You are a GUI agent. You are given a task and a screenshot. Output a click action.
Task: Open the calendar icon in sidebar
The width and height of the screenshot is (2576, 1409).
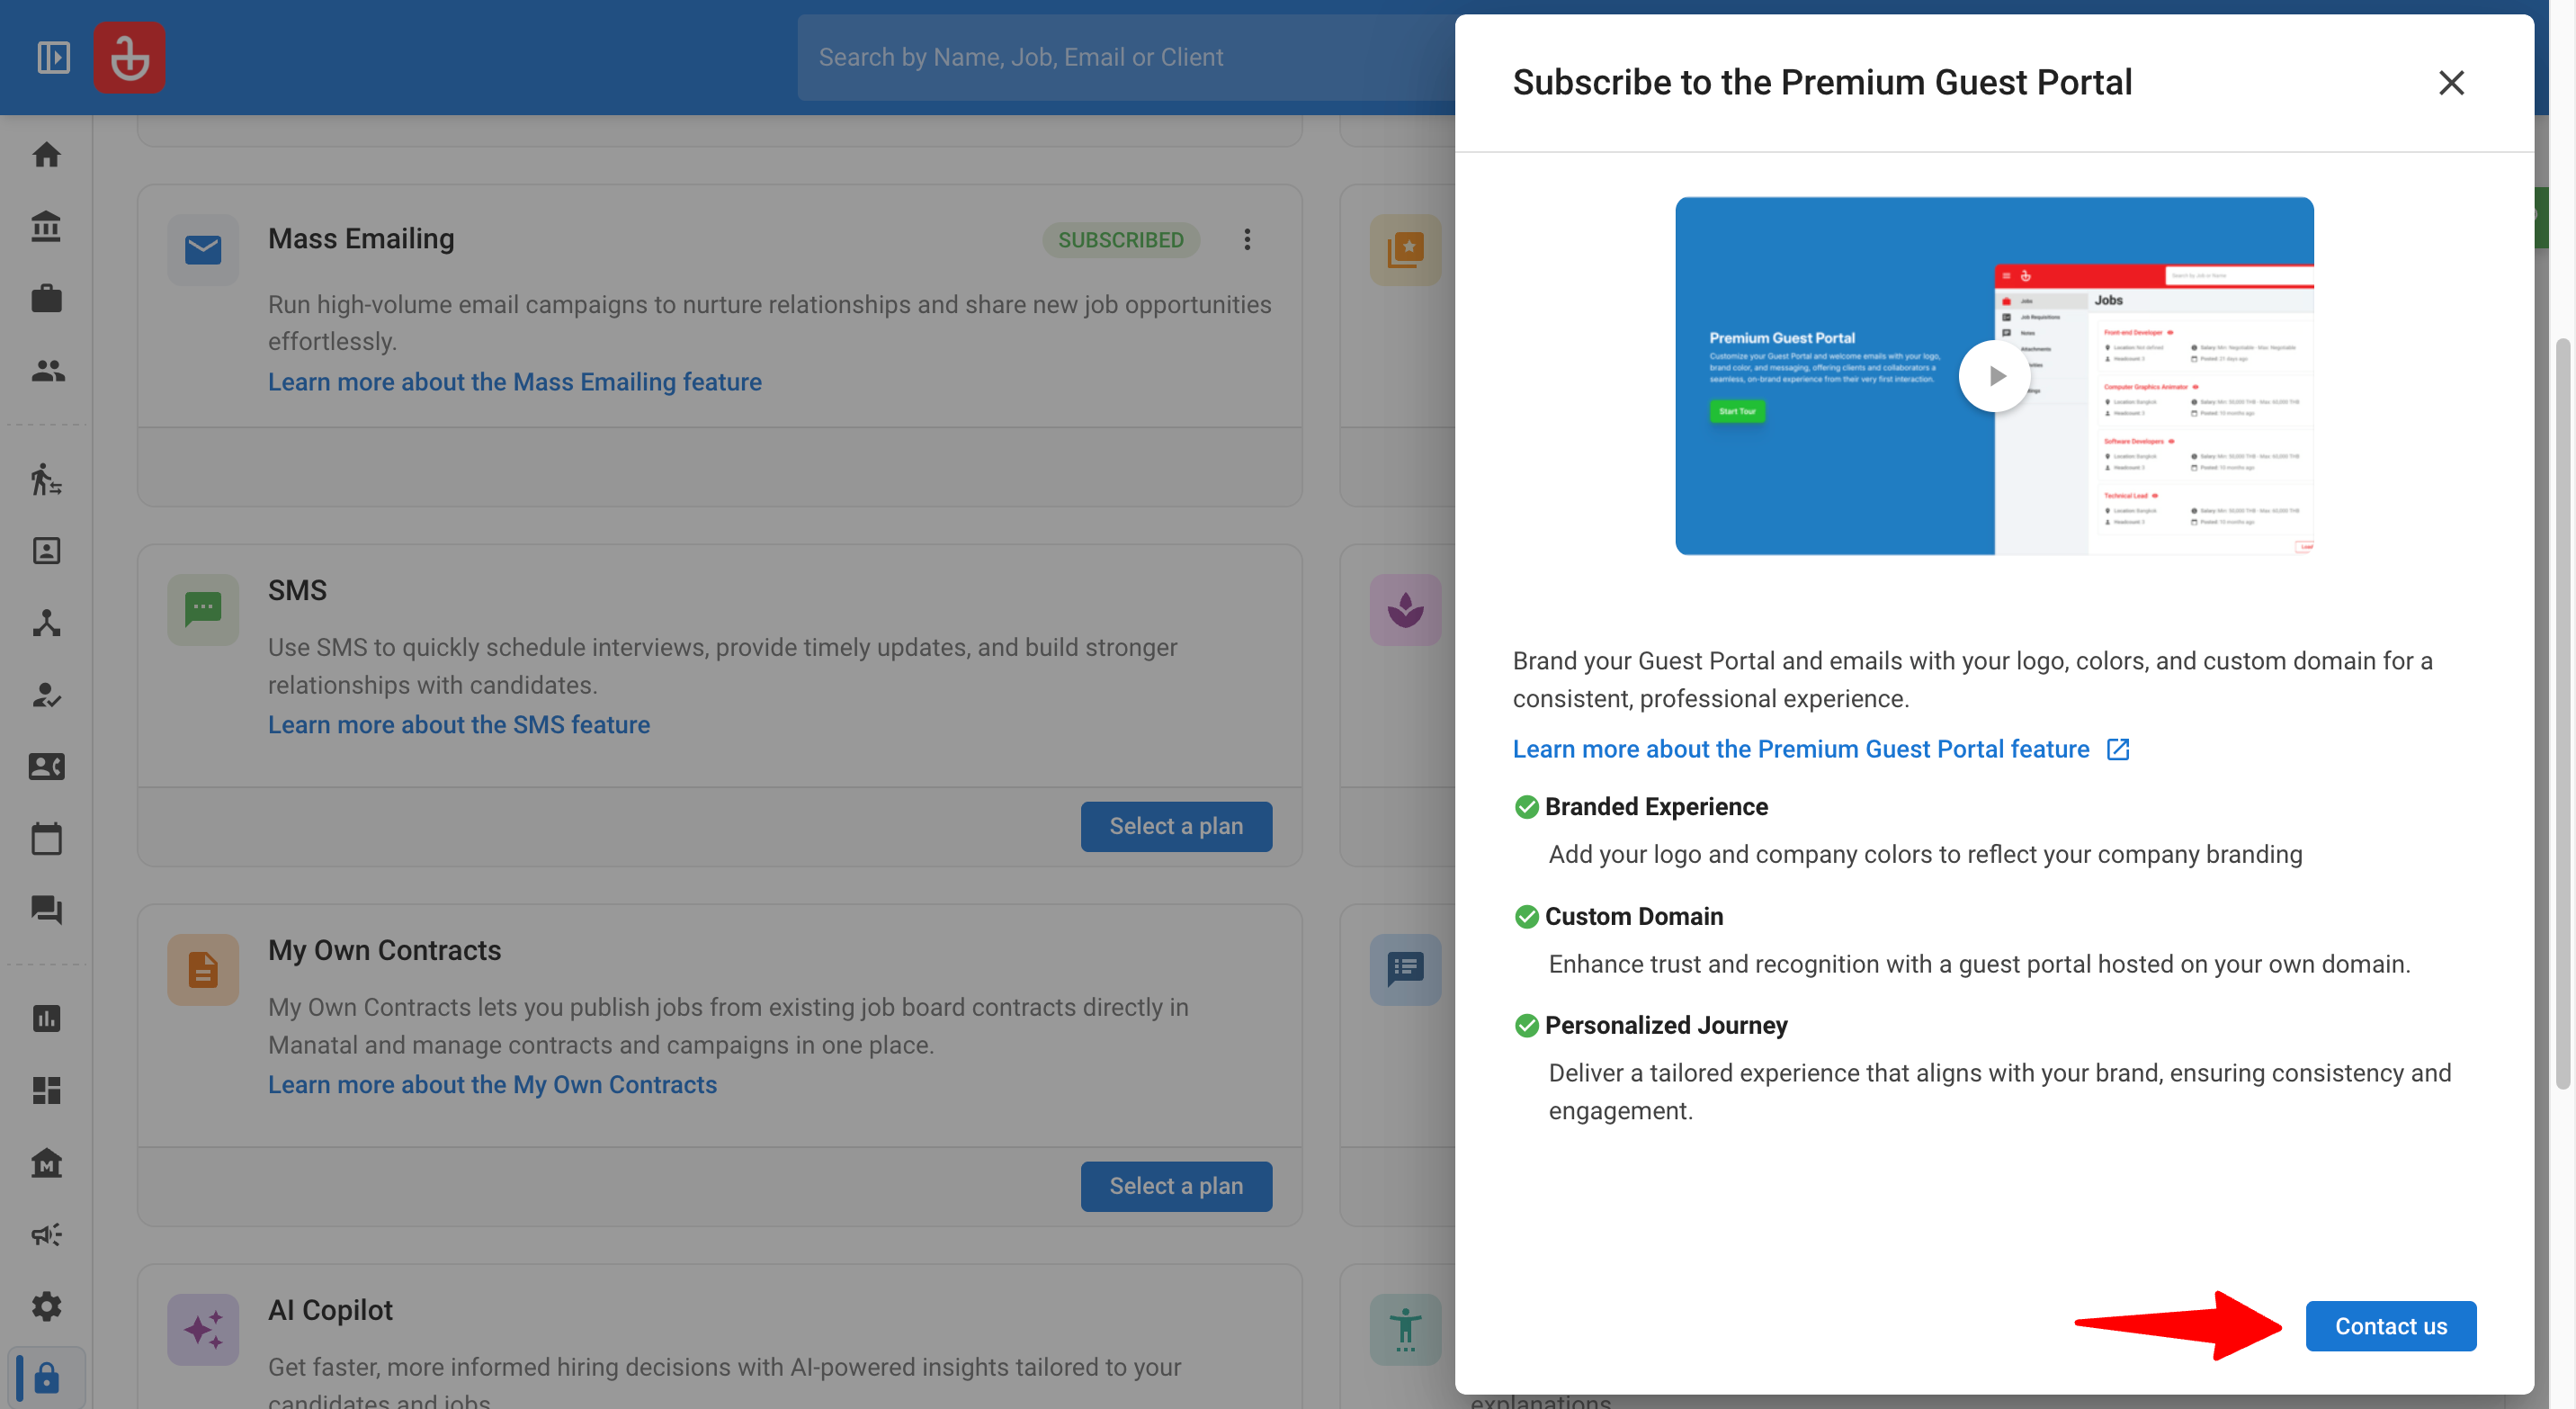(x=46, y=838)
